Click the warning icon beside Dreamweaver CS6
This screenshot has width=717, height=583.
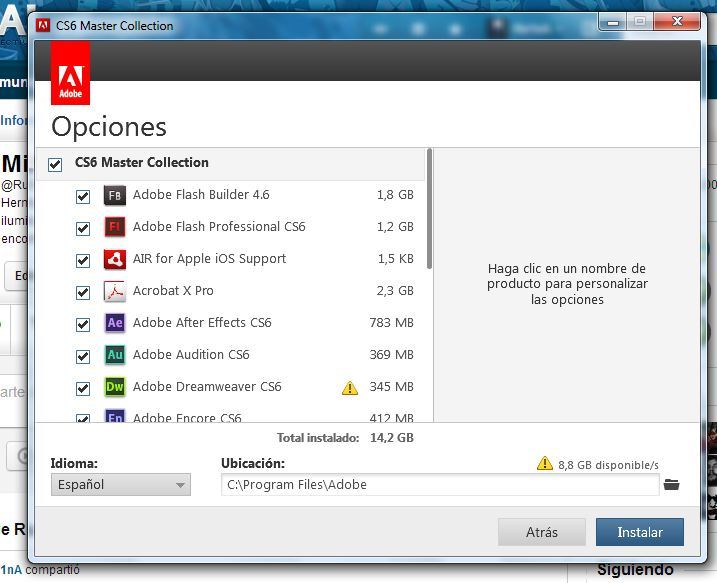pos(350,388)
